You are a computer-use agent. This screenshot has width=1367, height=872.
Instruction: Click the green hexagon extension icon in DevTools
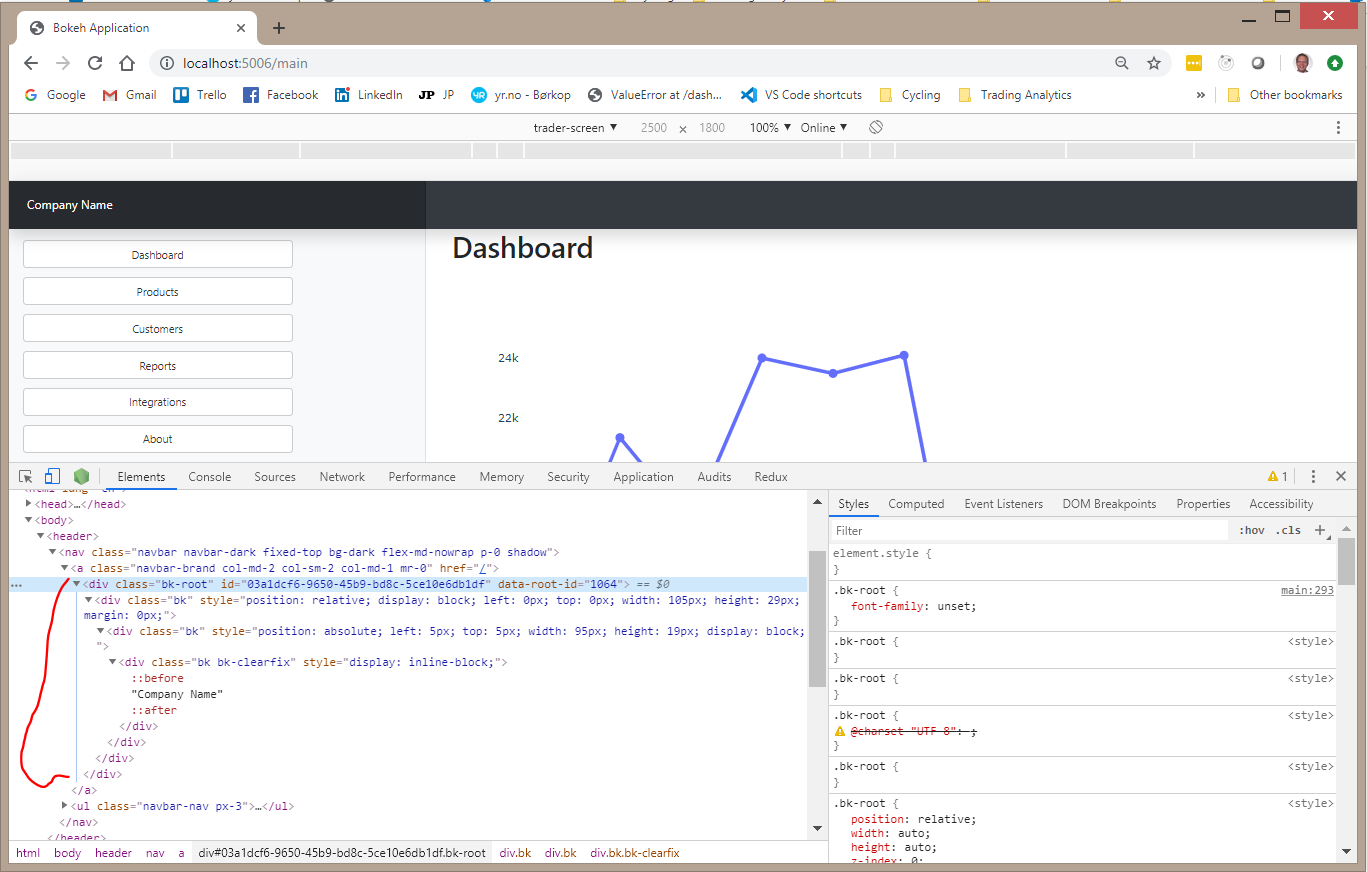point(81,476)
